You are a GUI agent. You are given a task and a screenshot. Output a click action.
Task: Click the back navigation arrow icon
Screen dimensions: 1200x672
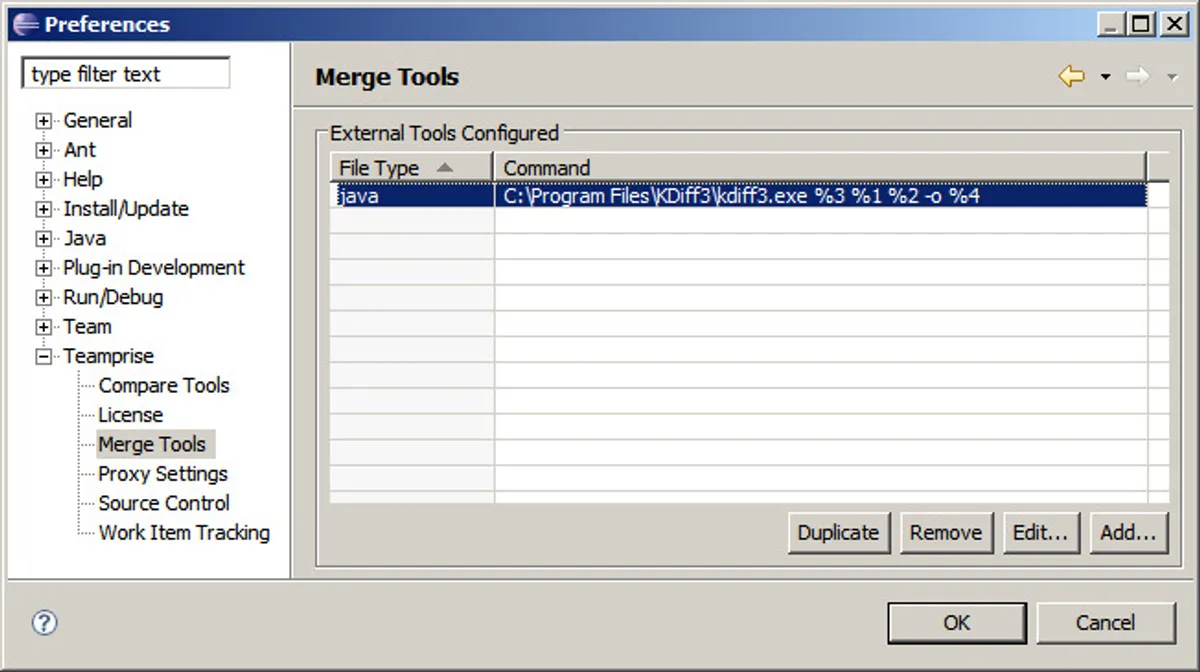coord(1072,77)
